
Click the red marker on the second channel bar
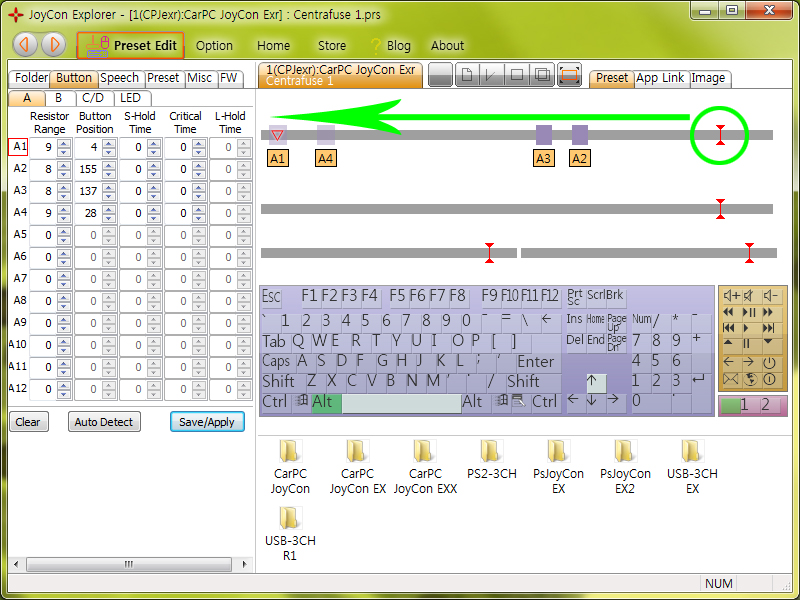click(x=720, y=209)
